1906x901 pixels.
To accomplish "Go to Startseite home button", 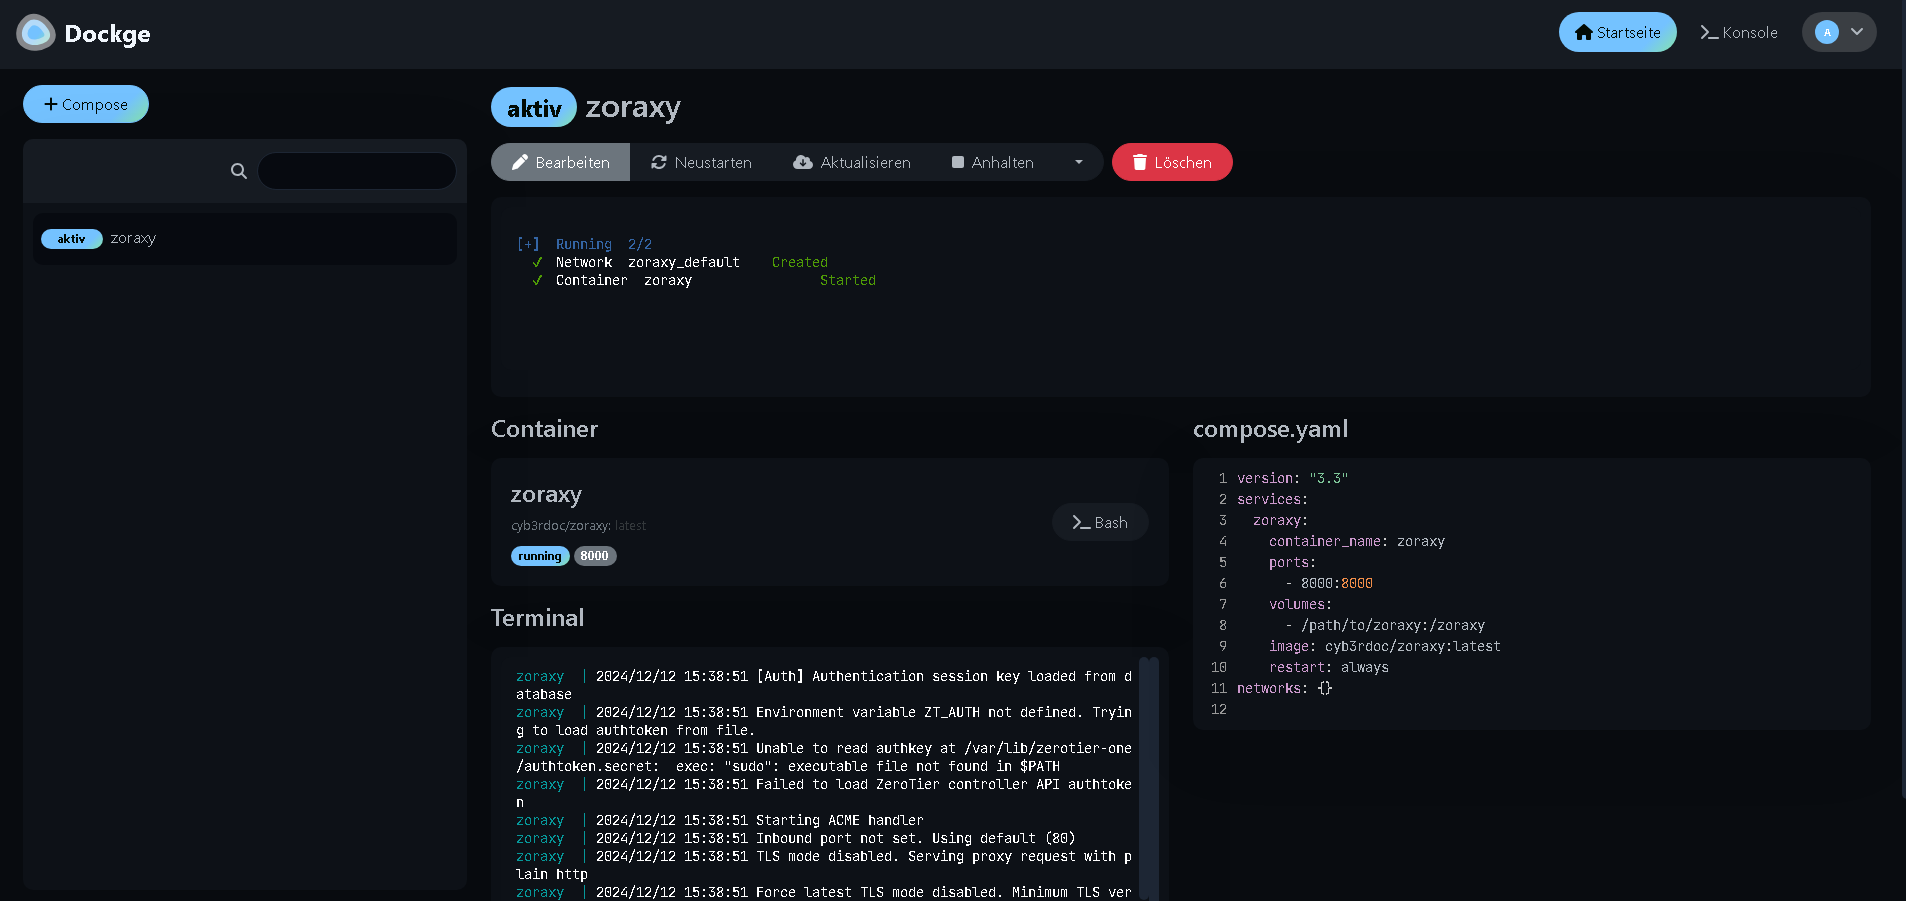I will coord(1617,32).
